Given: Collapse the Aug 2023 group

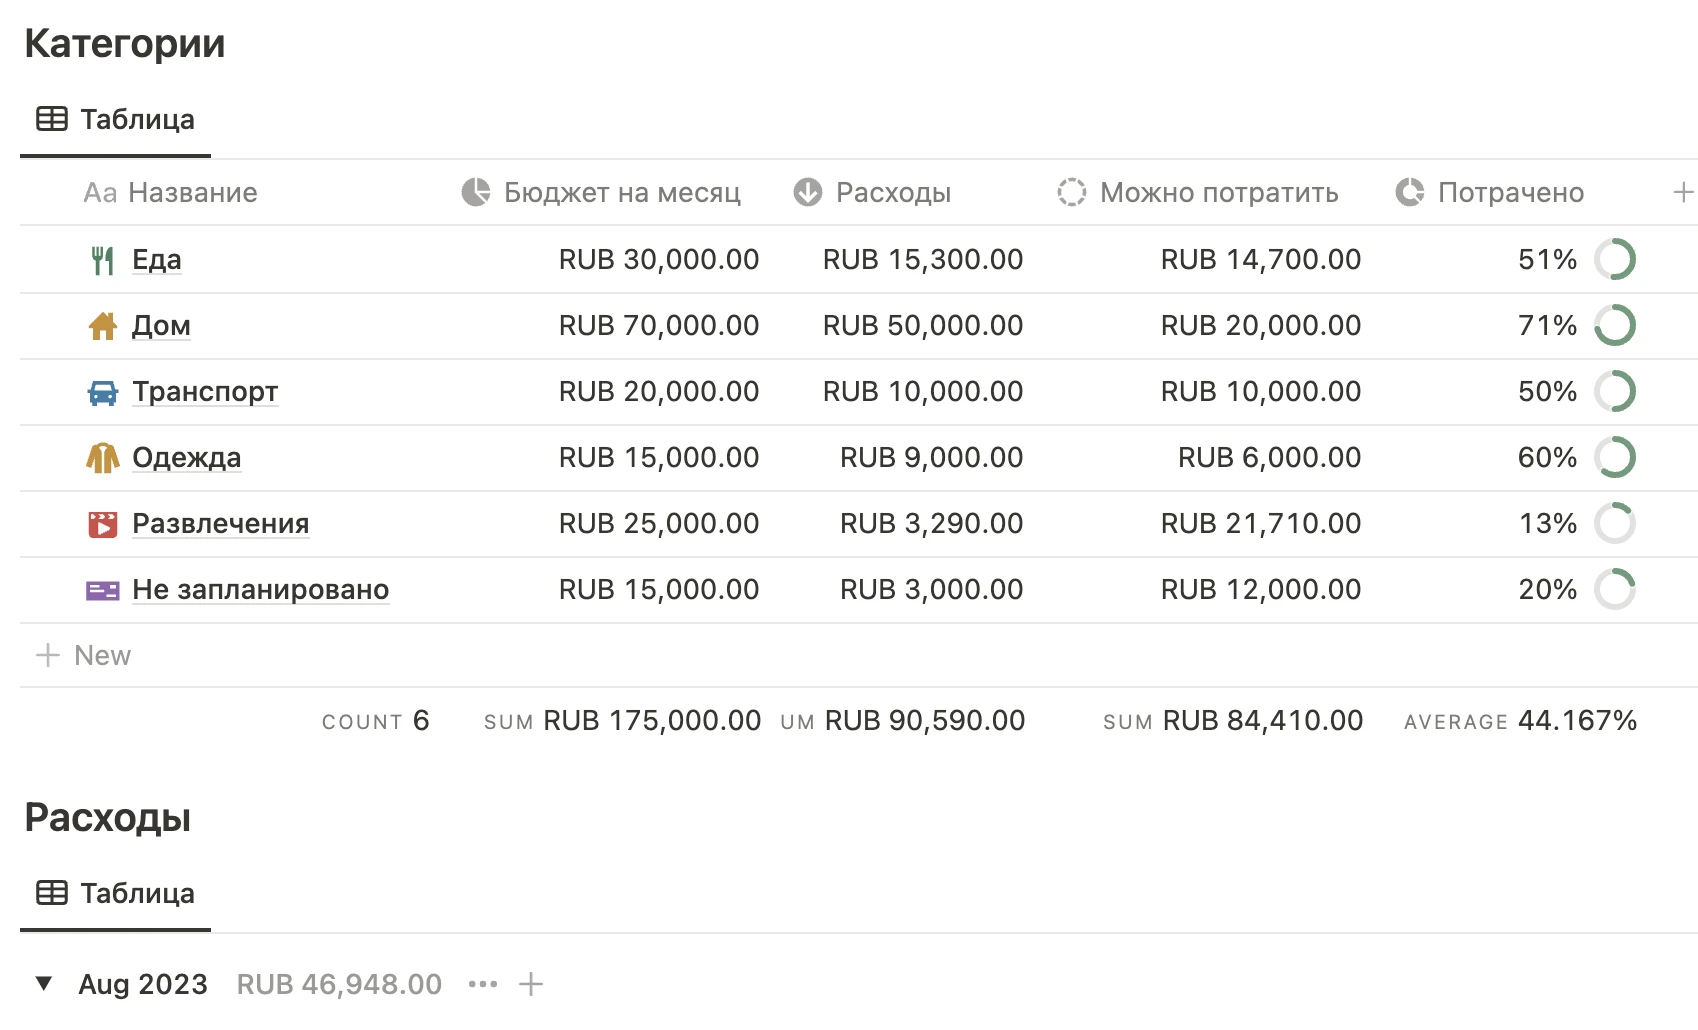Looking at the screenshot, I should 44,984.
